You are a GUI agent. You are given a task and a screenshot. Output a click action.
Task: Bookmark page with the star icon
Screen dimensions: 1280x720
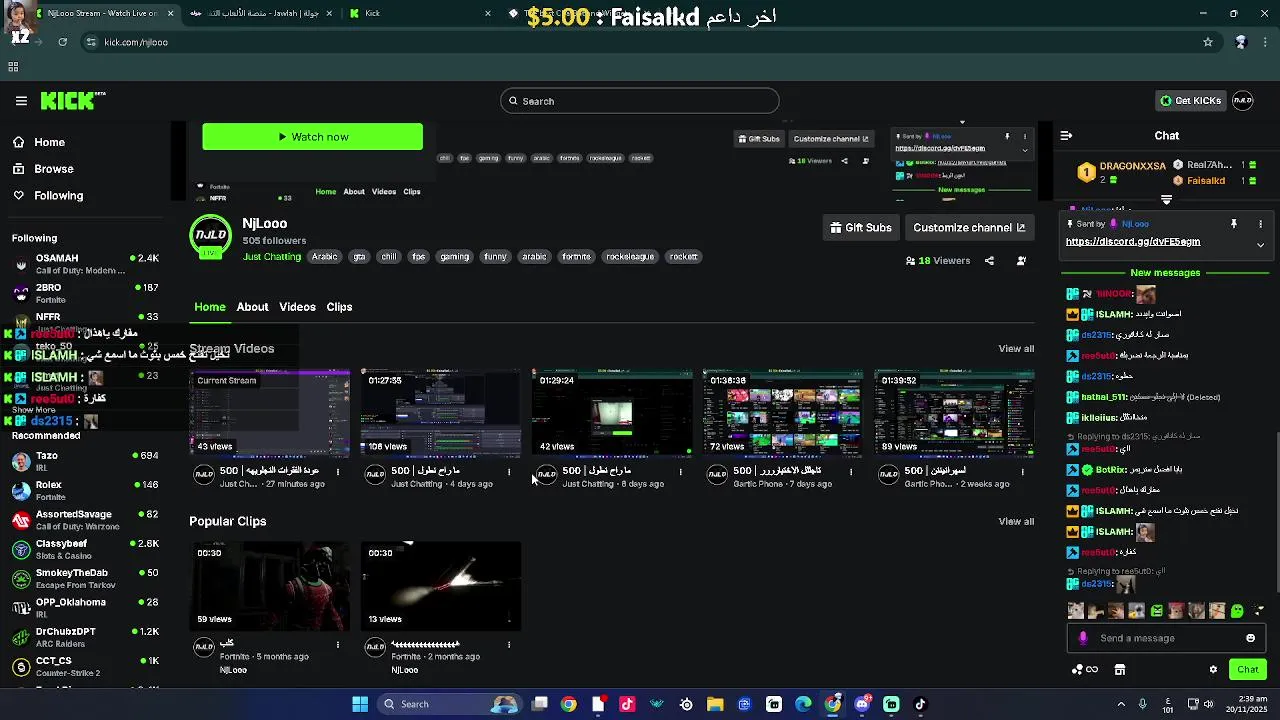point(1208,42)
